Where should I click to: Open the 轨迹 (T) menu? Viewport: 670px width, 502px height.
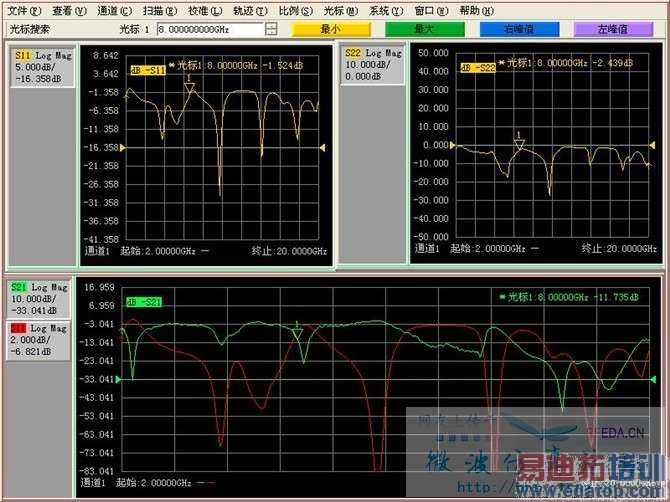pyautogui.click(x=250, y=10)
